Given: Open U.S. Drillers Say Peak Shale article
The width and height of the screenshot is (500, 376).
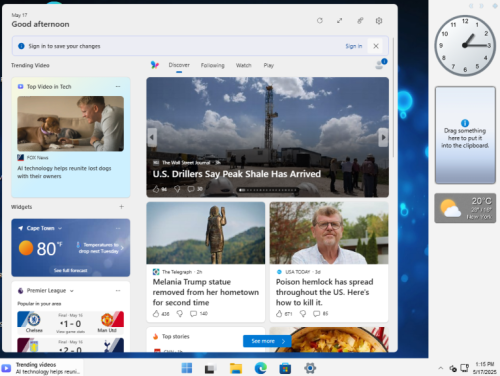Looking at the screenshot, I should [237, 174].
